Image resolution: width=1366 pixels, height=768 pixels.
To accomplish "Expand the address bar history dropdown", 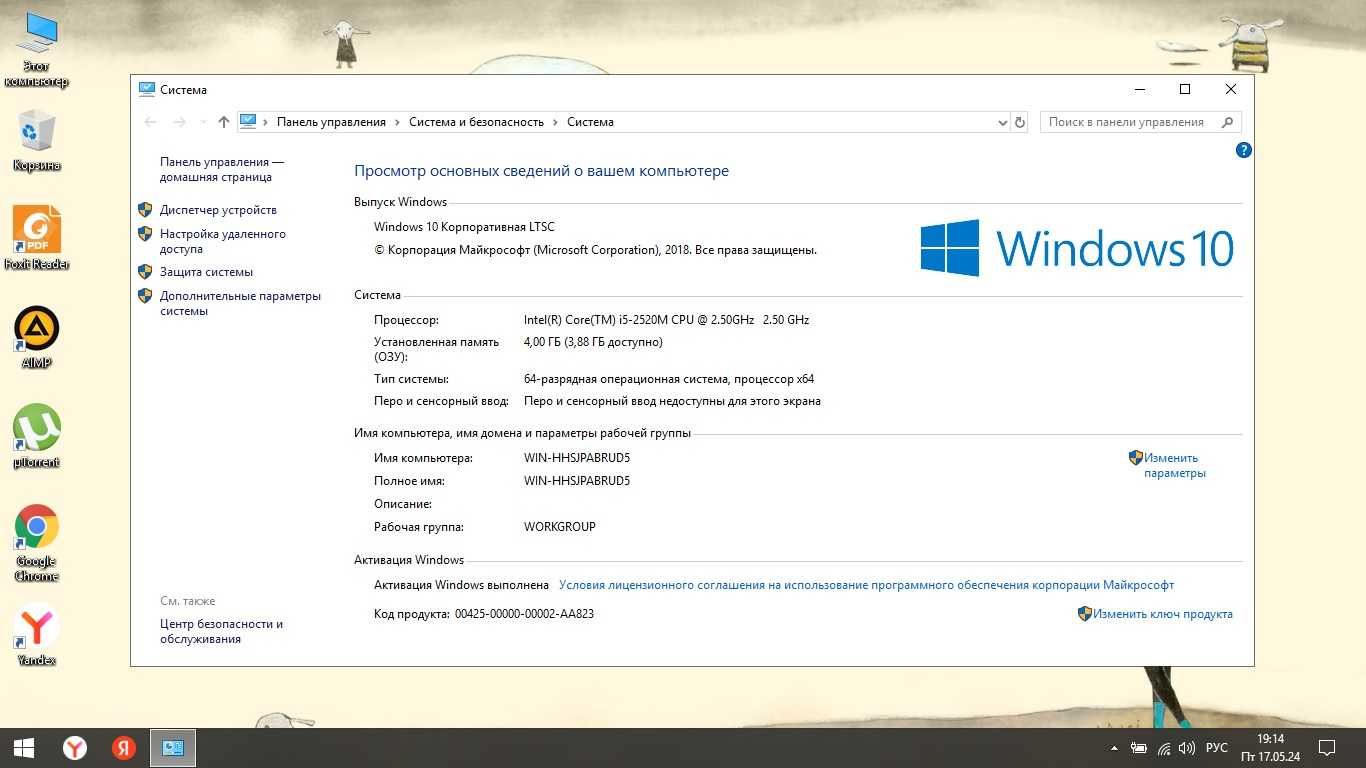I will (x=1003, y=122).
